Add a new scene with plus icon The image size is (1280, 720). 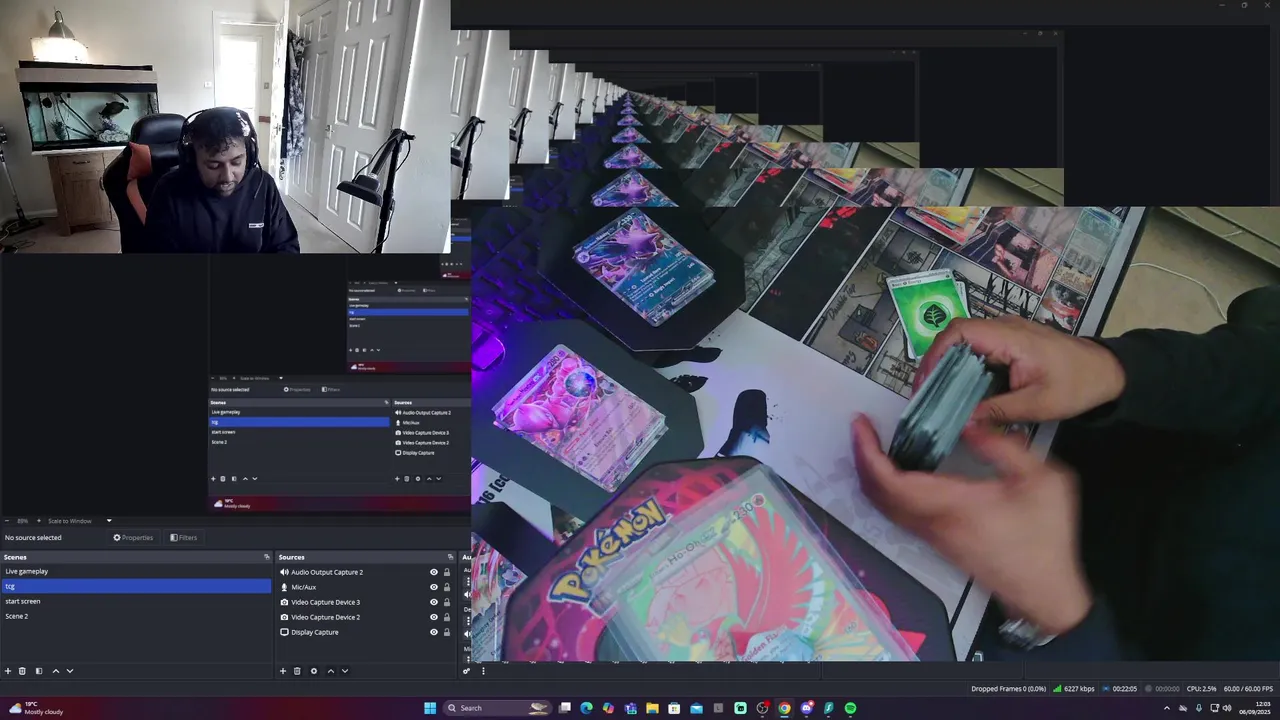[8, 671]
